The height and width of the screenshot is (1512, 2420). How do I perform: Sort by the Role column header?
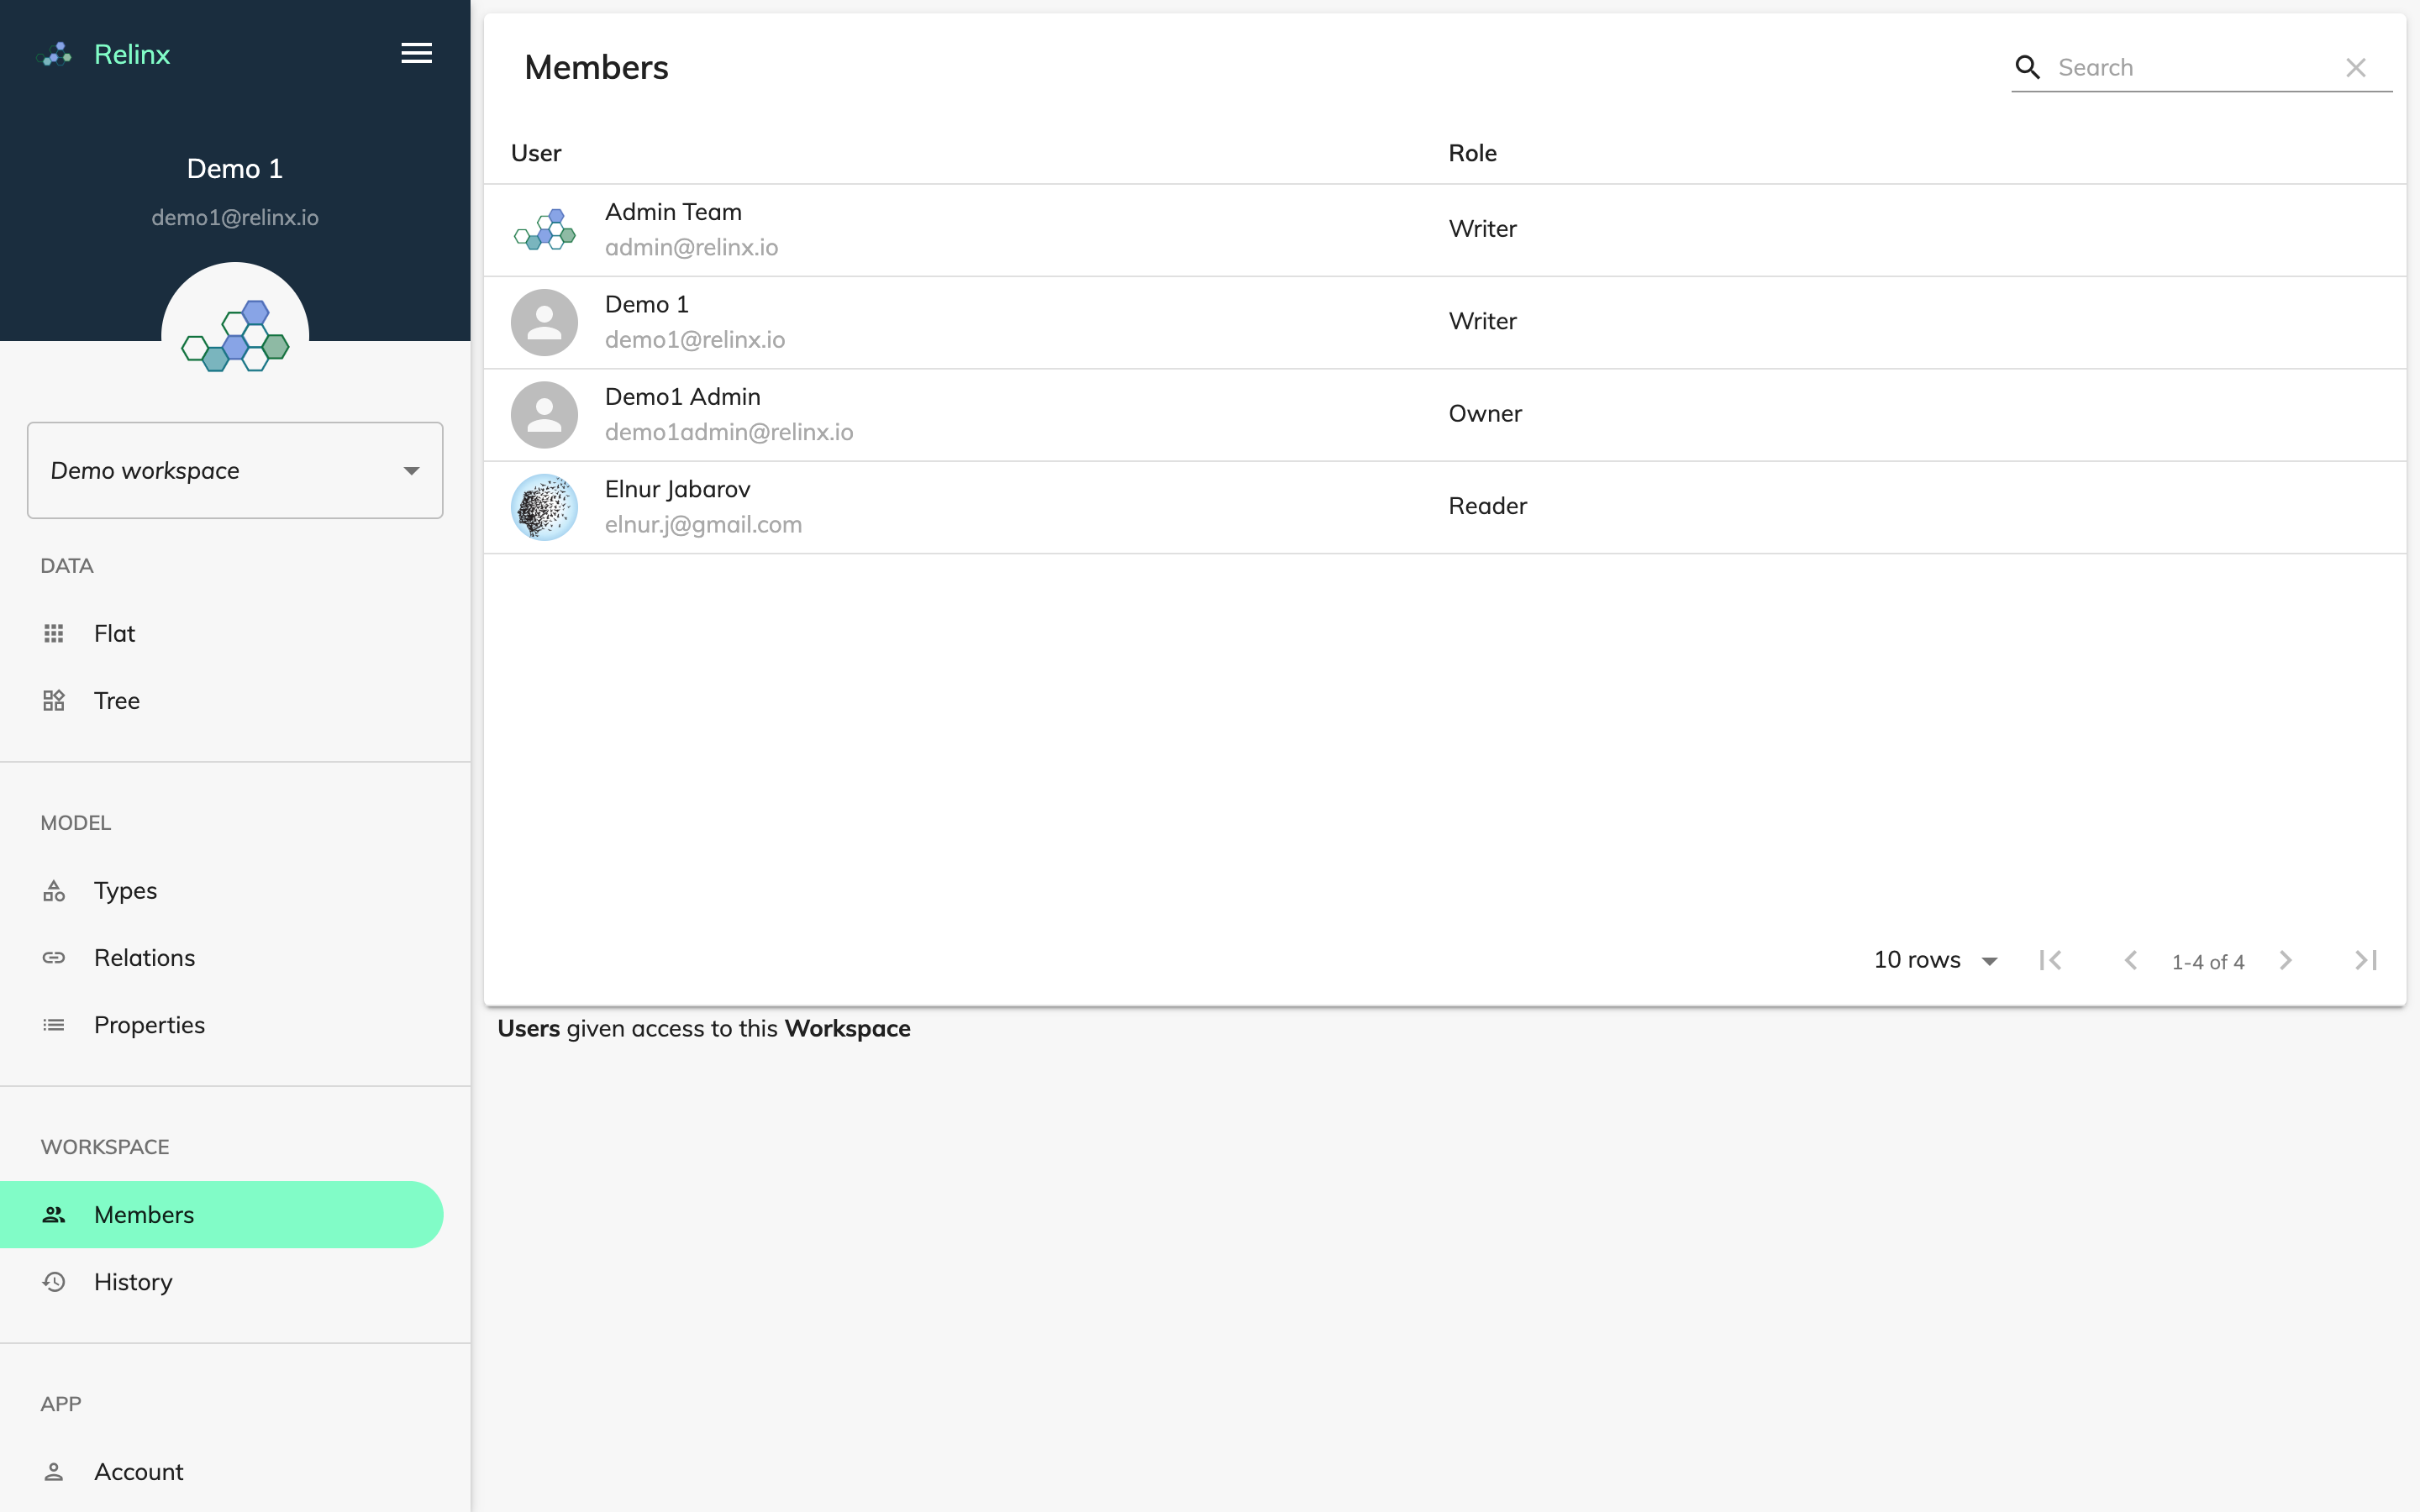click(1472, 153)
